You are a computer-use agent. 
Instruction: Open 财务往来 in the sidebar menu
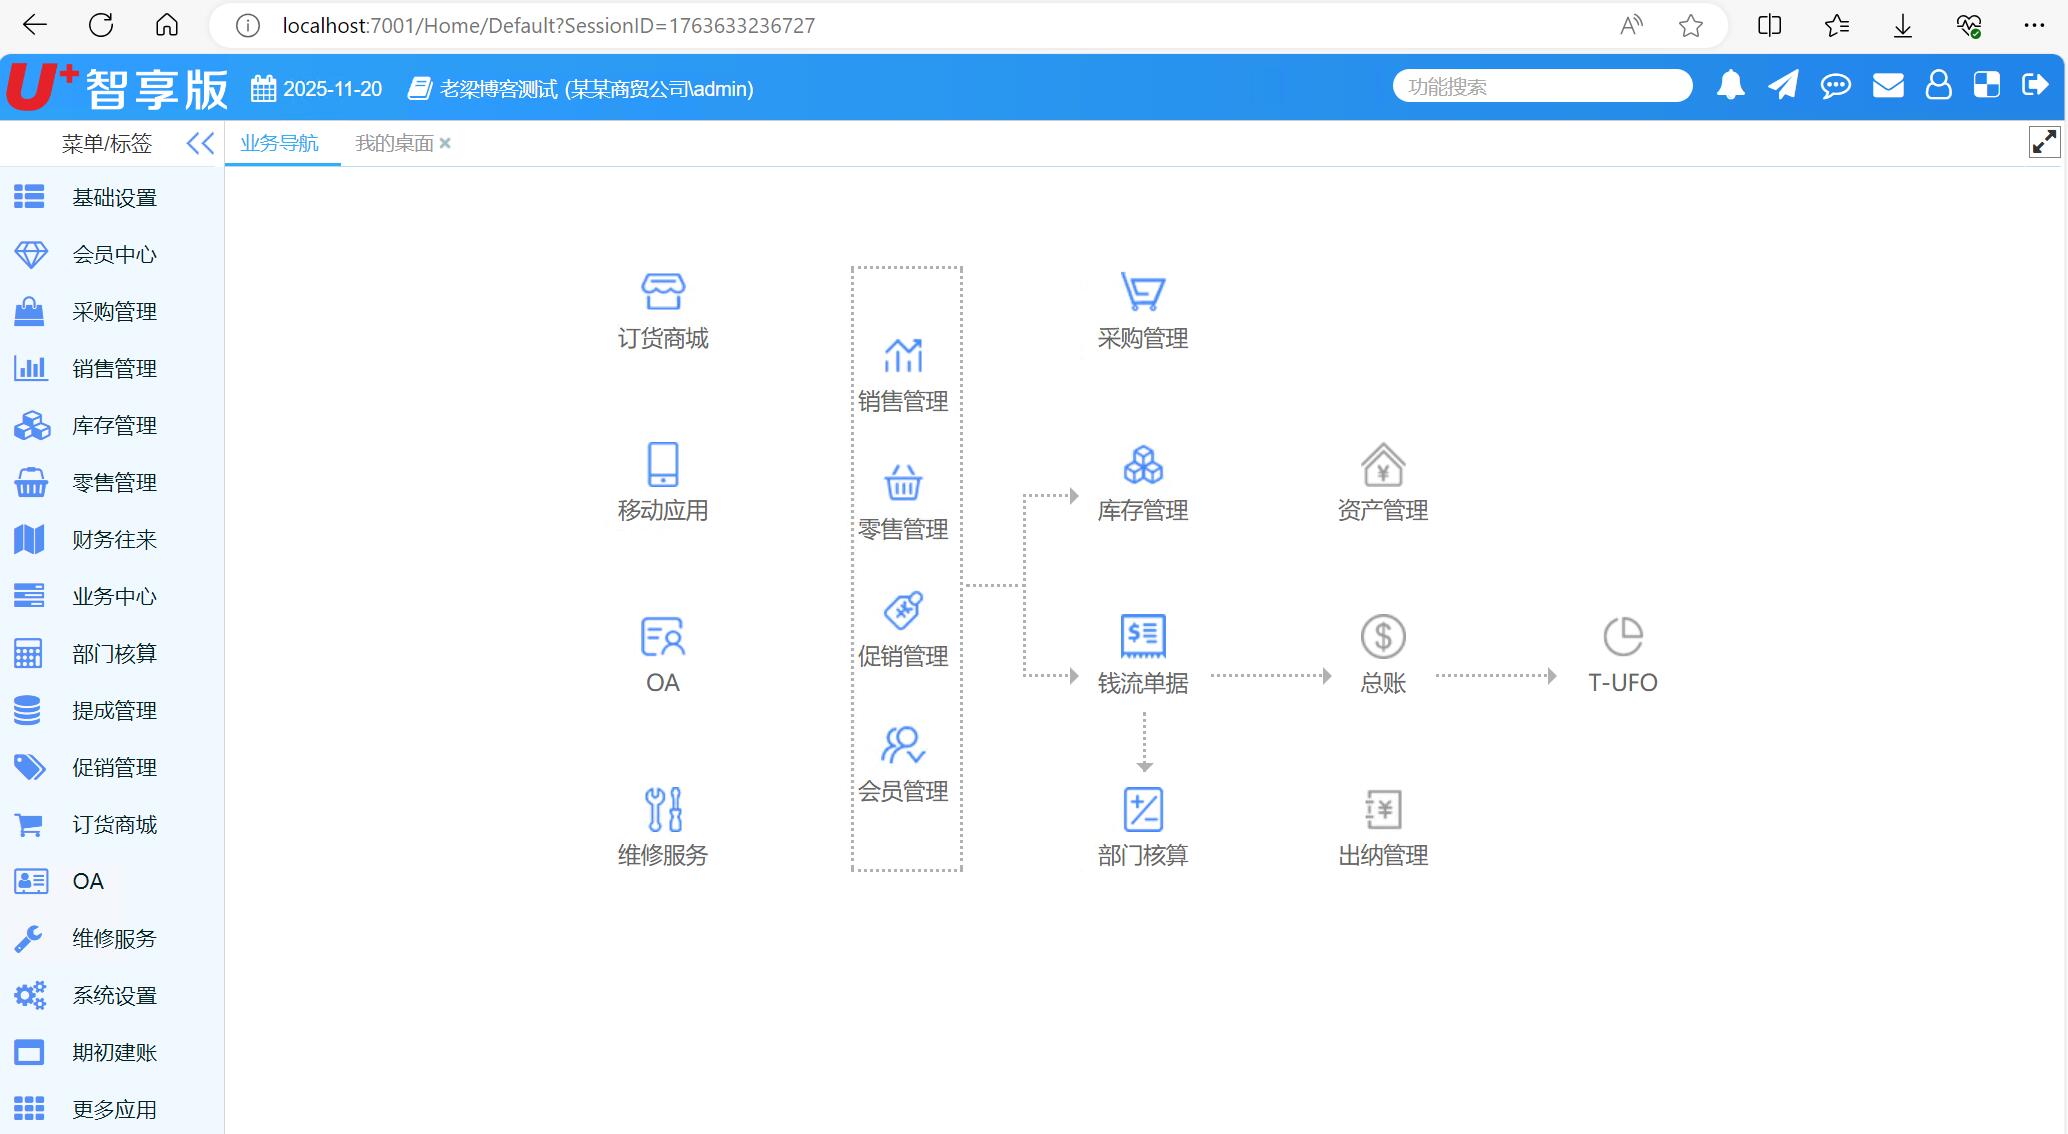[x=114, y=540]
